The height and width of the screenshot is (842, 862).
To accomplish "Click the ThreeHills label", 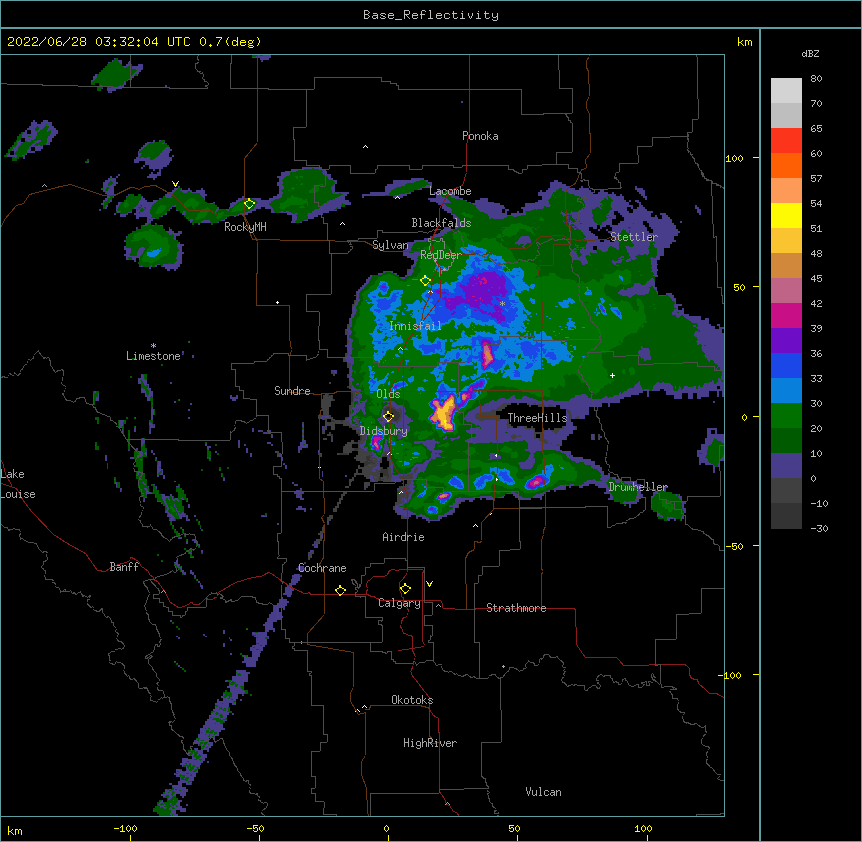I will [537, 418].
